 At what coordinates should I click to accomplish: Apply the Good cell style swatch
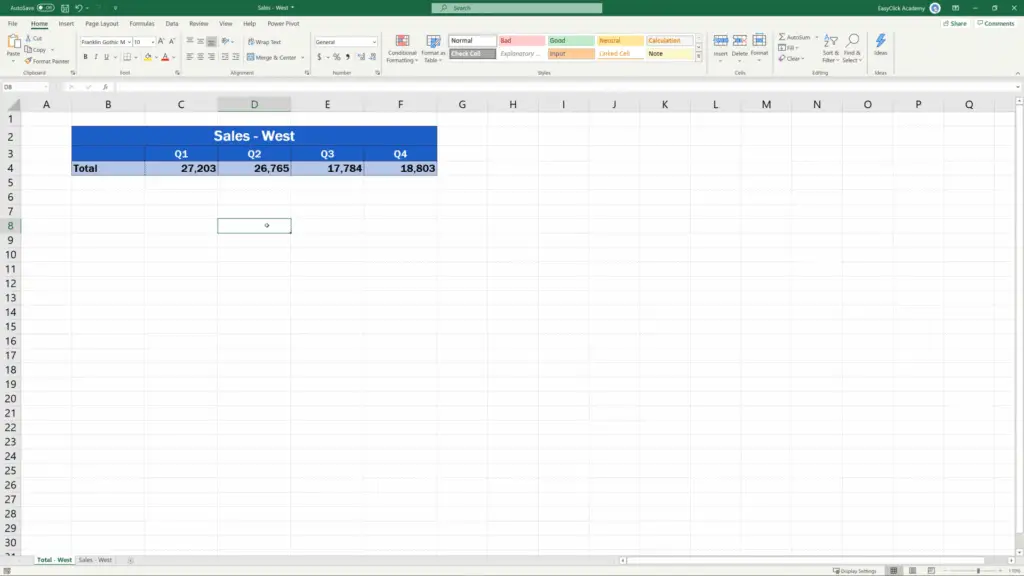coord(570,41)
